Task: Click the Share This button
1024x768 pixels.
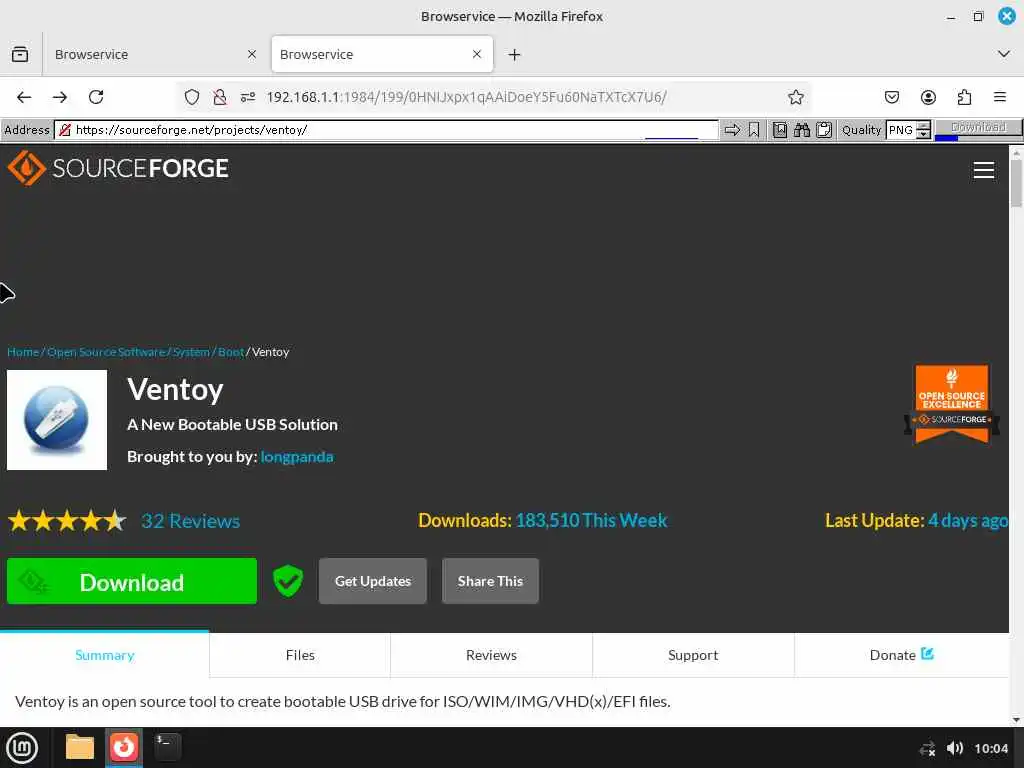Action: [490, 581]
